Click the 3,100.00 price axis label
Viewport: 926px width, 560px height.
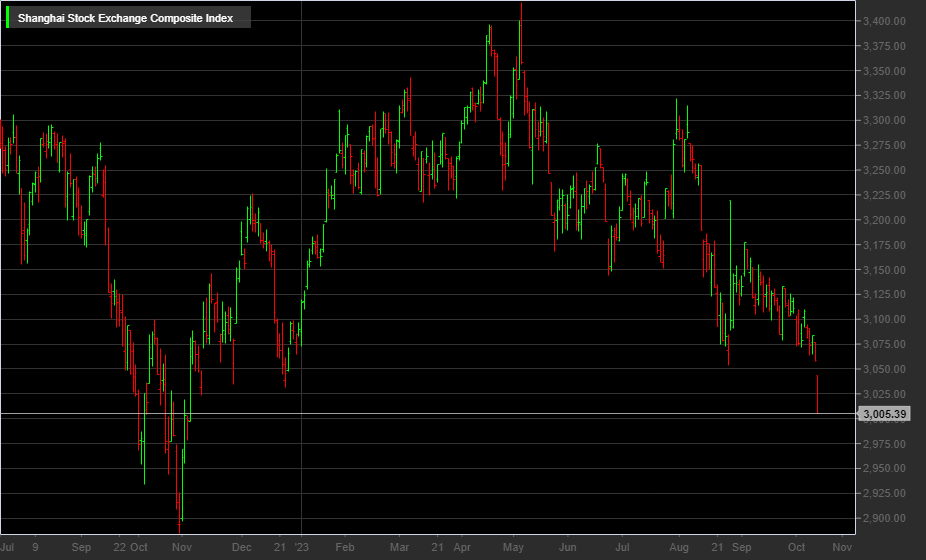(x=884, y=319)
